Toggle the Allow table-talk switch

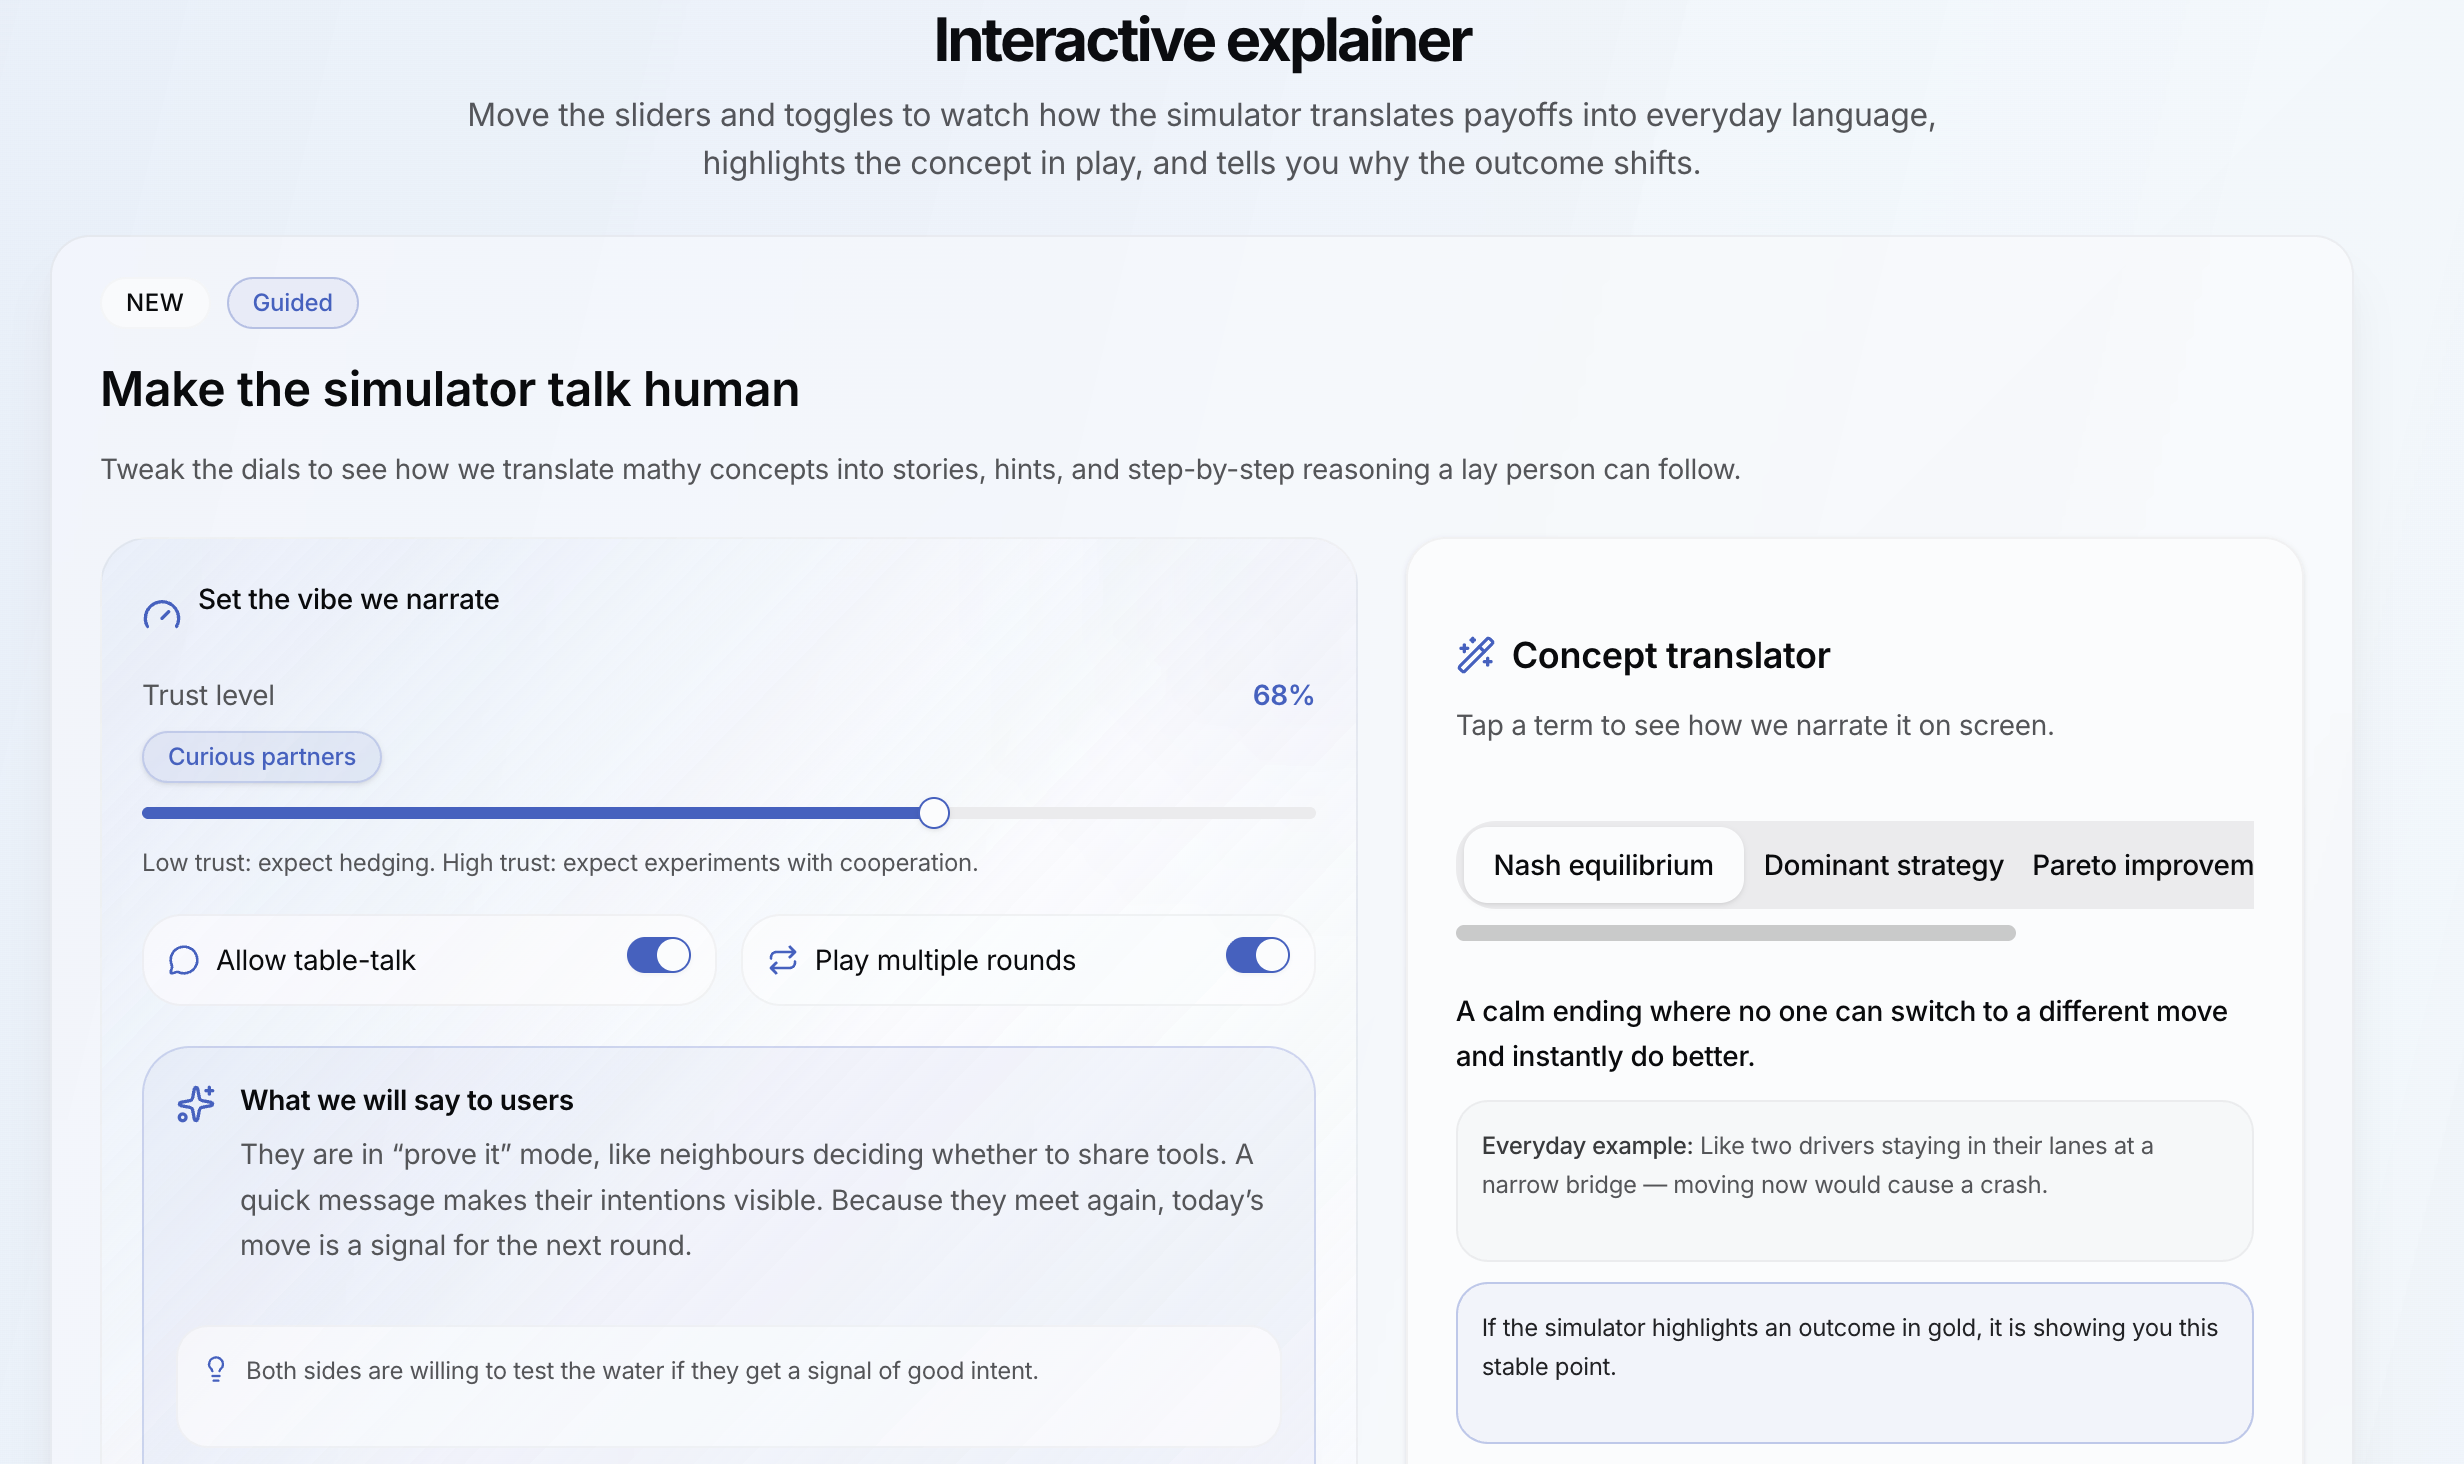coord(658,956)
